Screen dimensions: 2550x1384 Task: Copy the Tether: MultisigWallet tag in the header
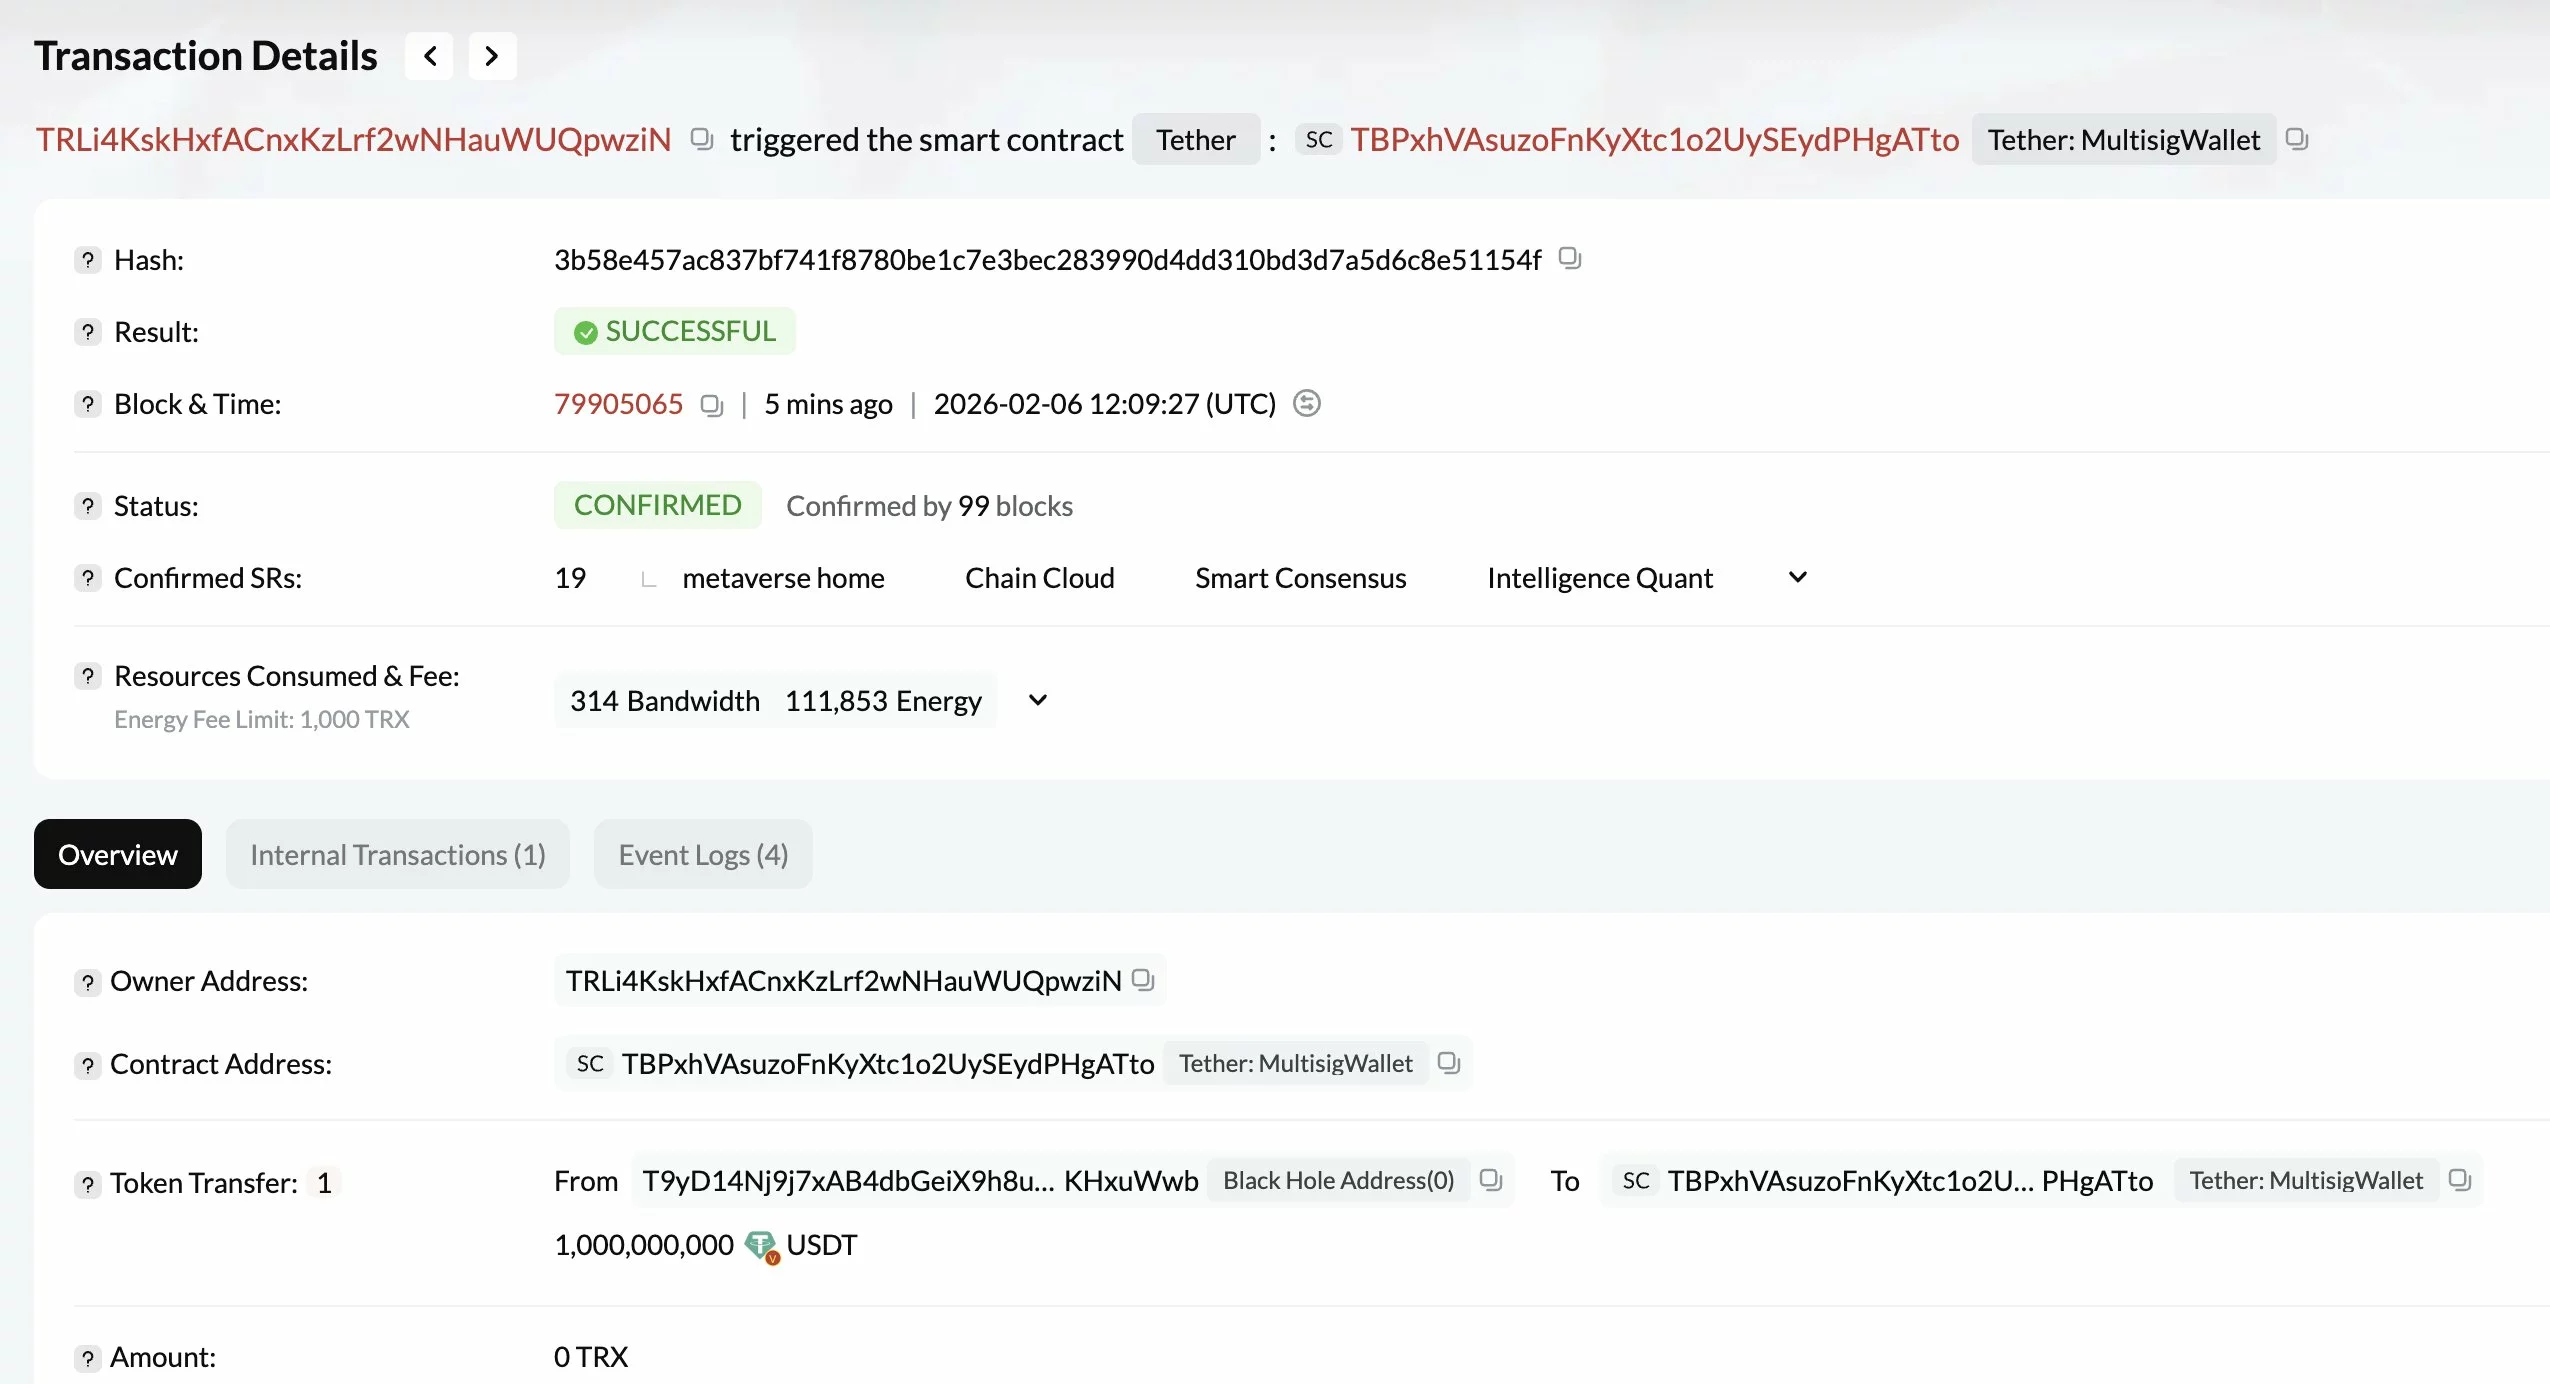2296,139
